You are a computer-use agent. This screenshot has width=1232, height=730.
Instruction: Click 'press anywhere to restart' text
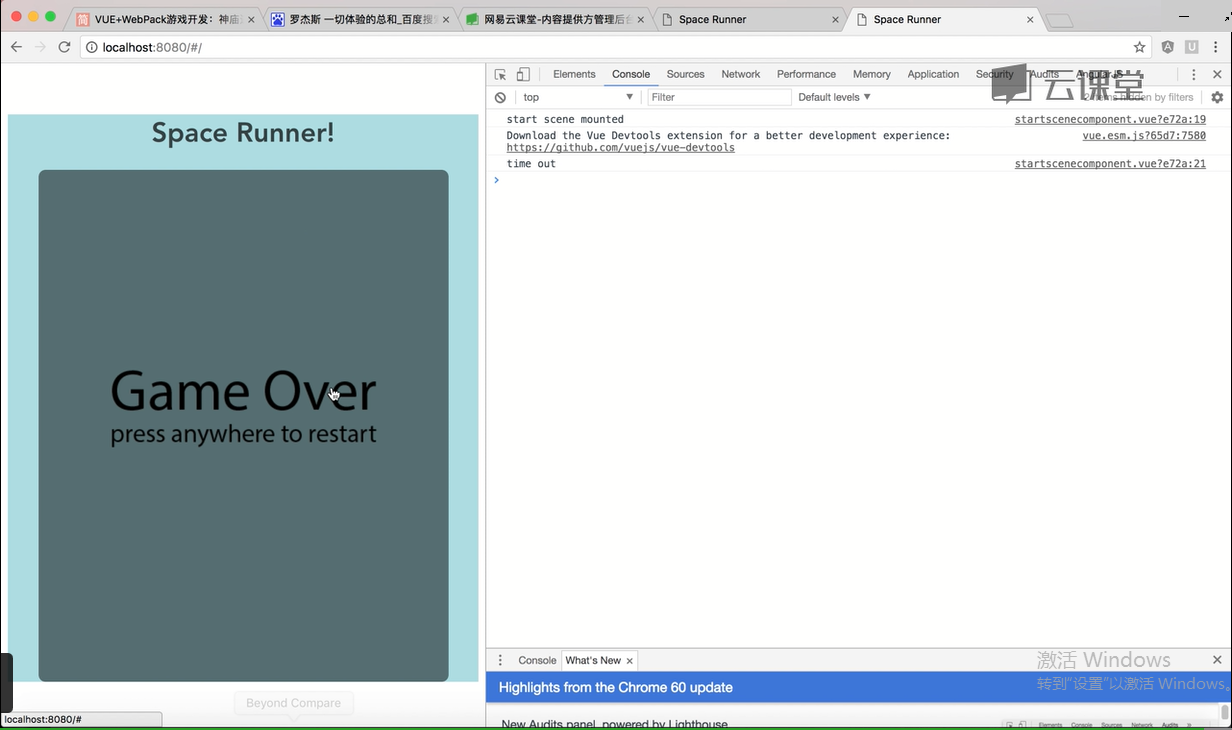pyautogui.click(x=243, y=435)
